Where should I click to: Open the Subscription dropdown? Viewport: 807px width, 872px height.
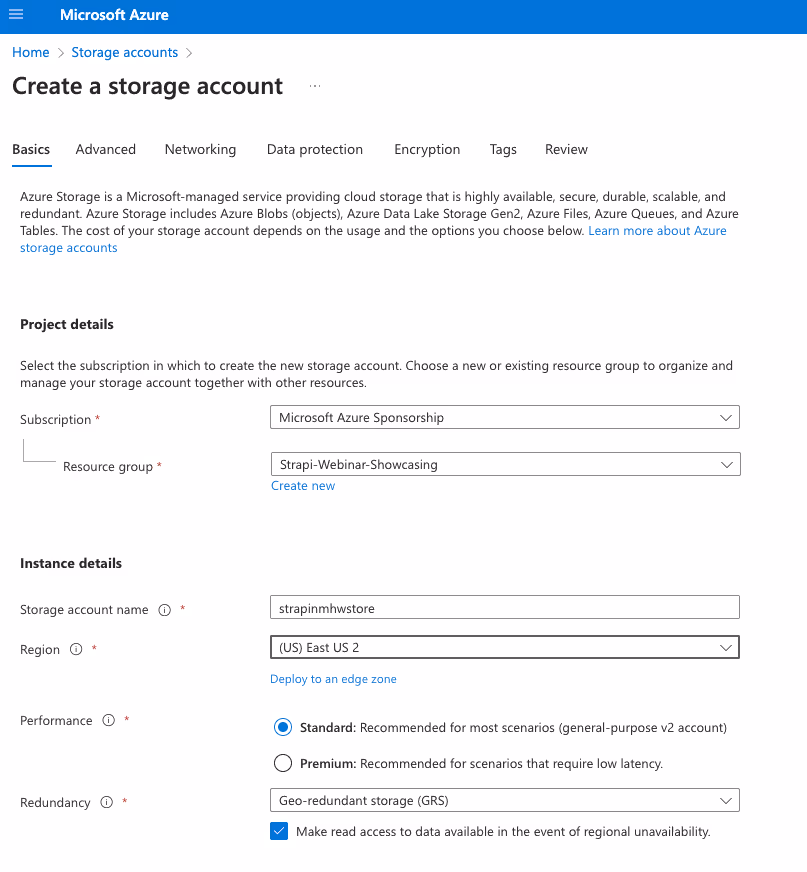tap(504, 417)
